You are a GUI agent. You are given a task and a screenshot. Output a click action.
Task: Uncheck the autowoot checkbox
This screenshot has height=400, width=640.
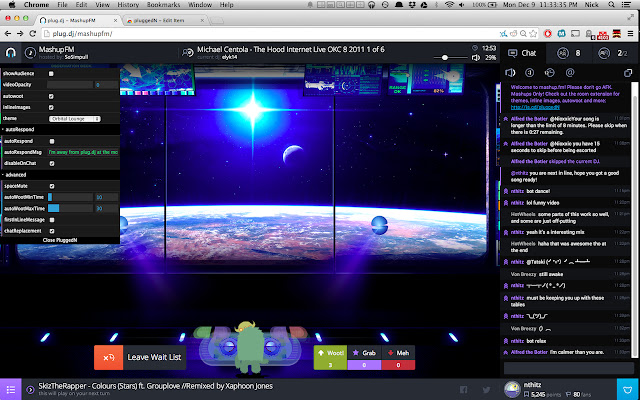(x=52, y=96)
